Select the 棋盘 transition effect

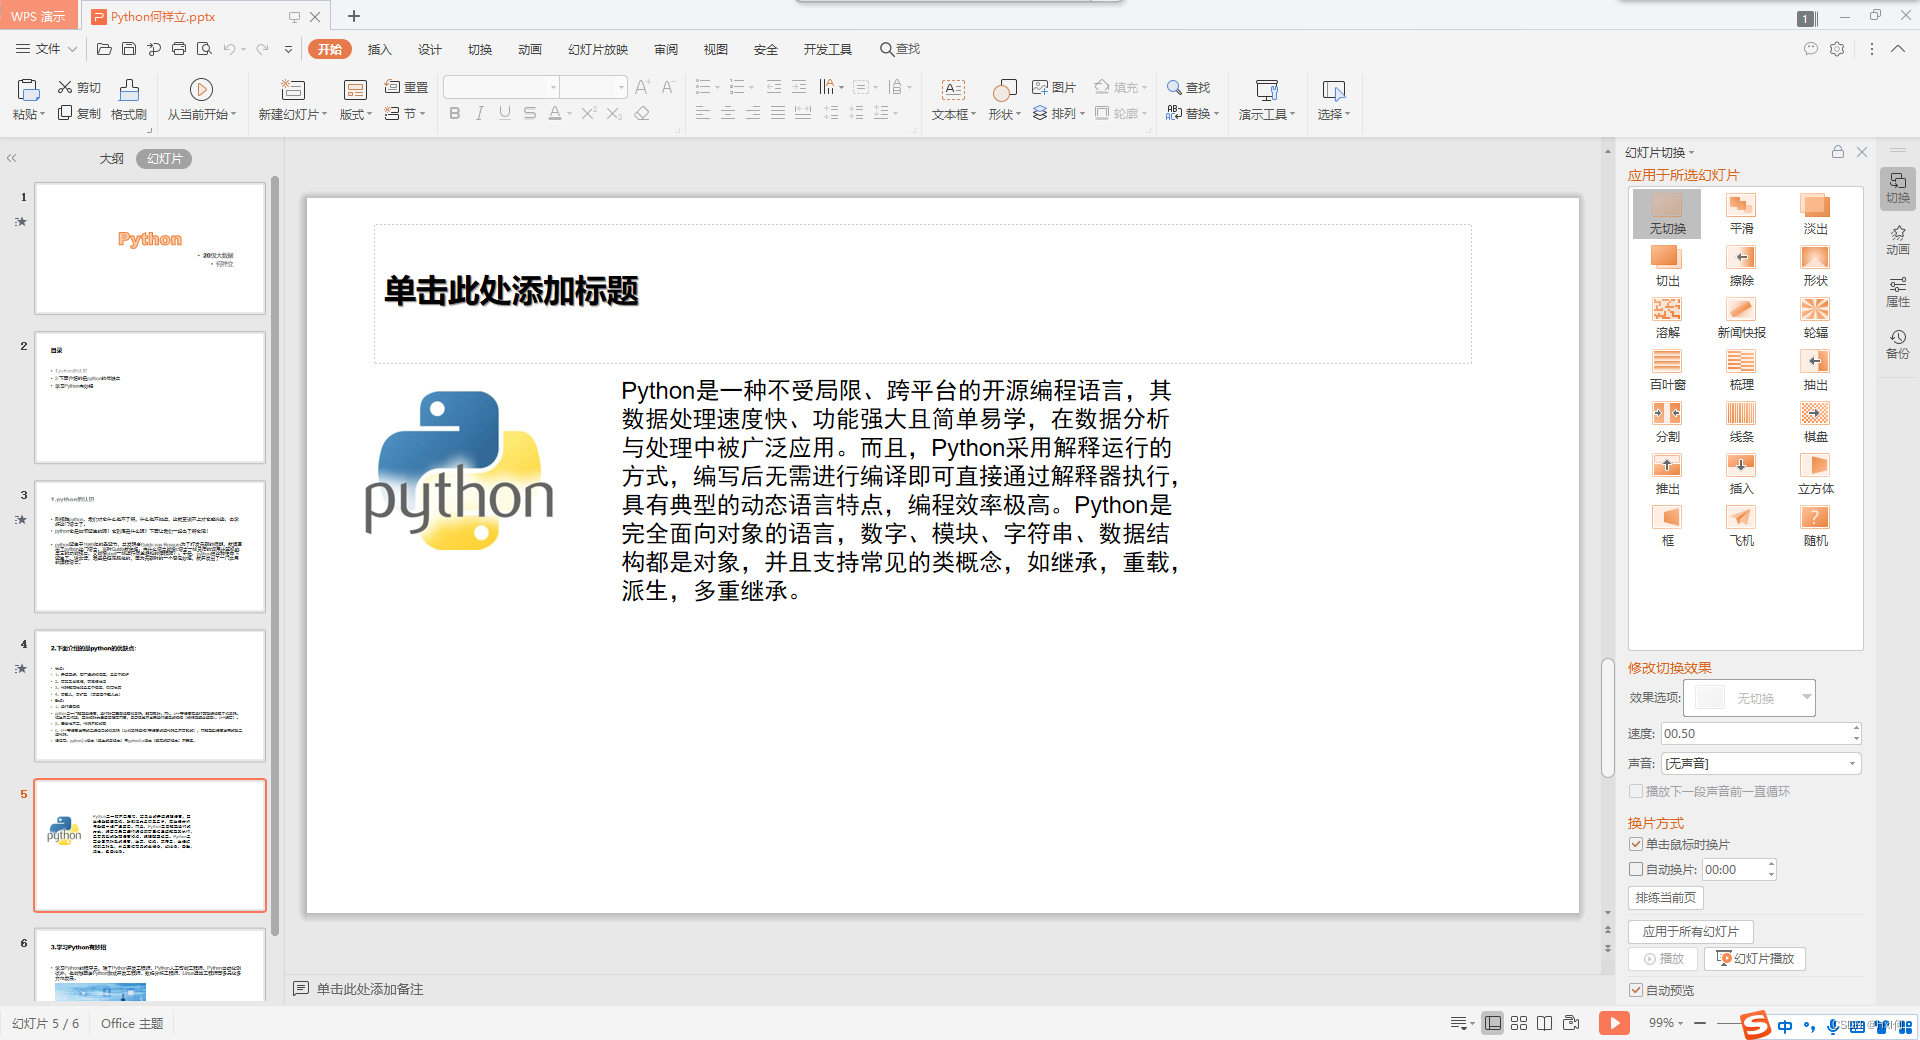[1815, 422]
